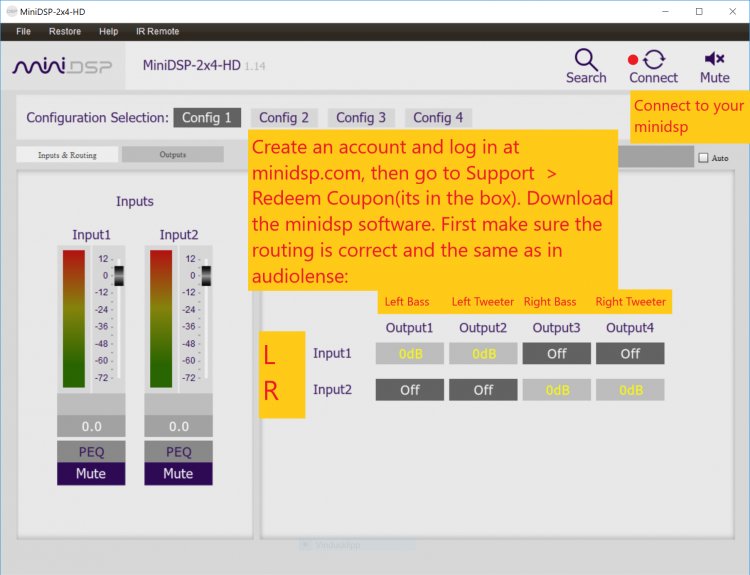Open the File menu
Viewport: 750px width, 575px height.
tap(23, 32)
